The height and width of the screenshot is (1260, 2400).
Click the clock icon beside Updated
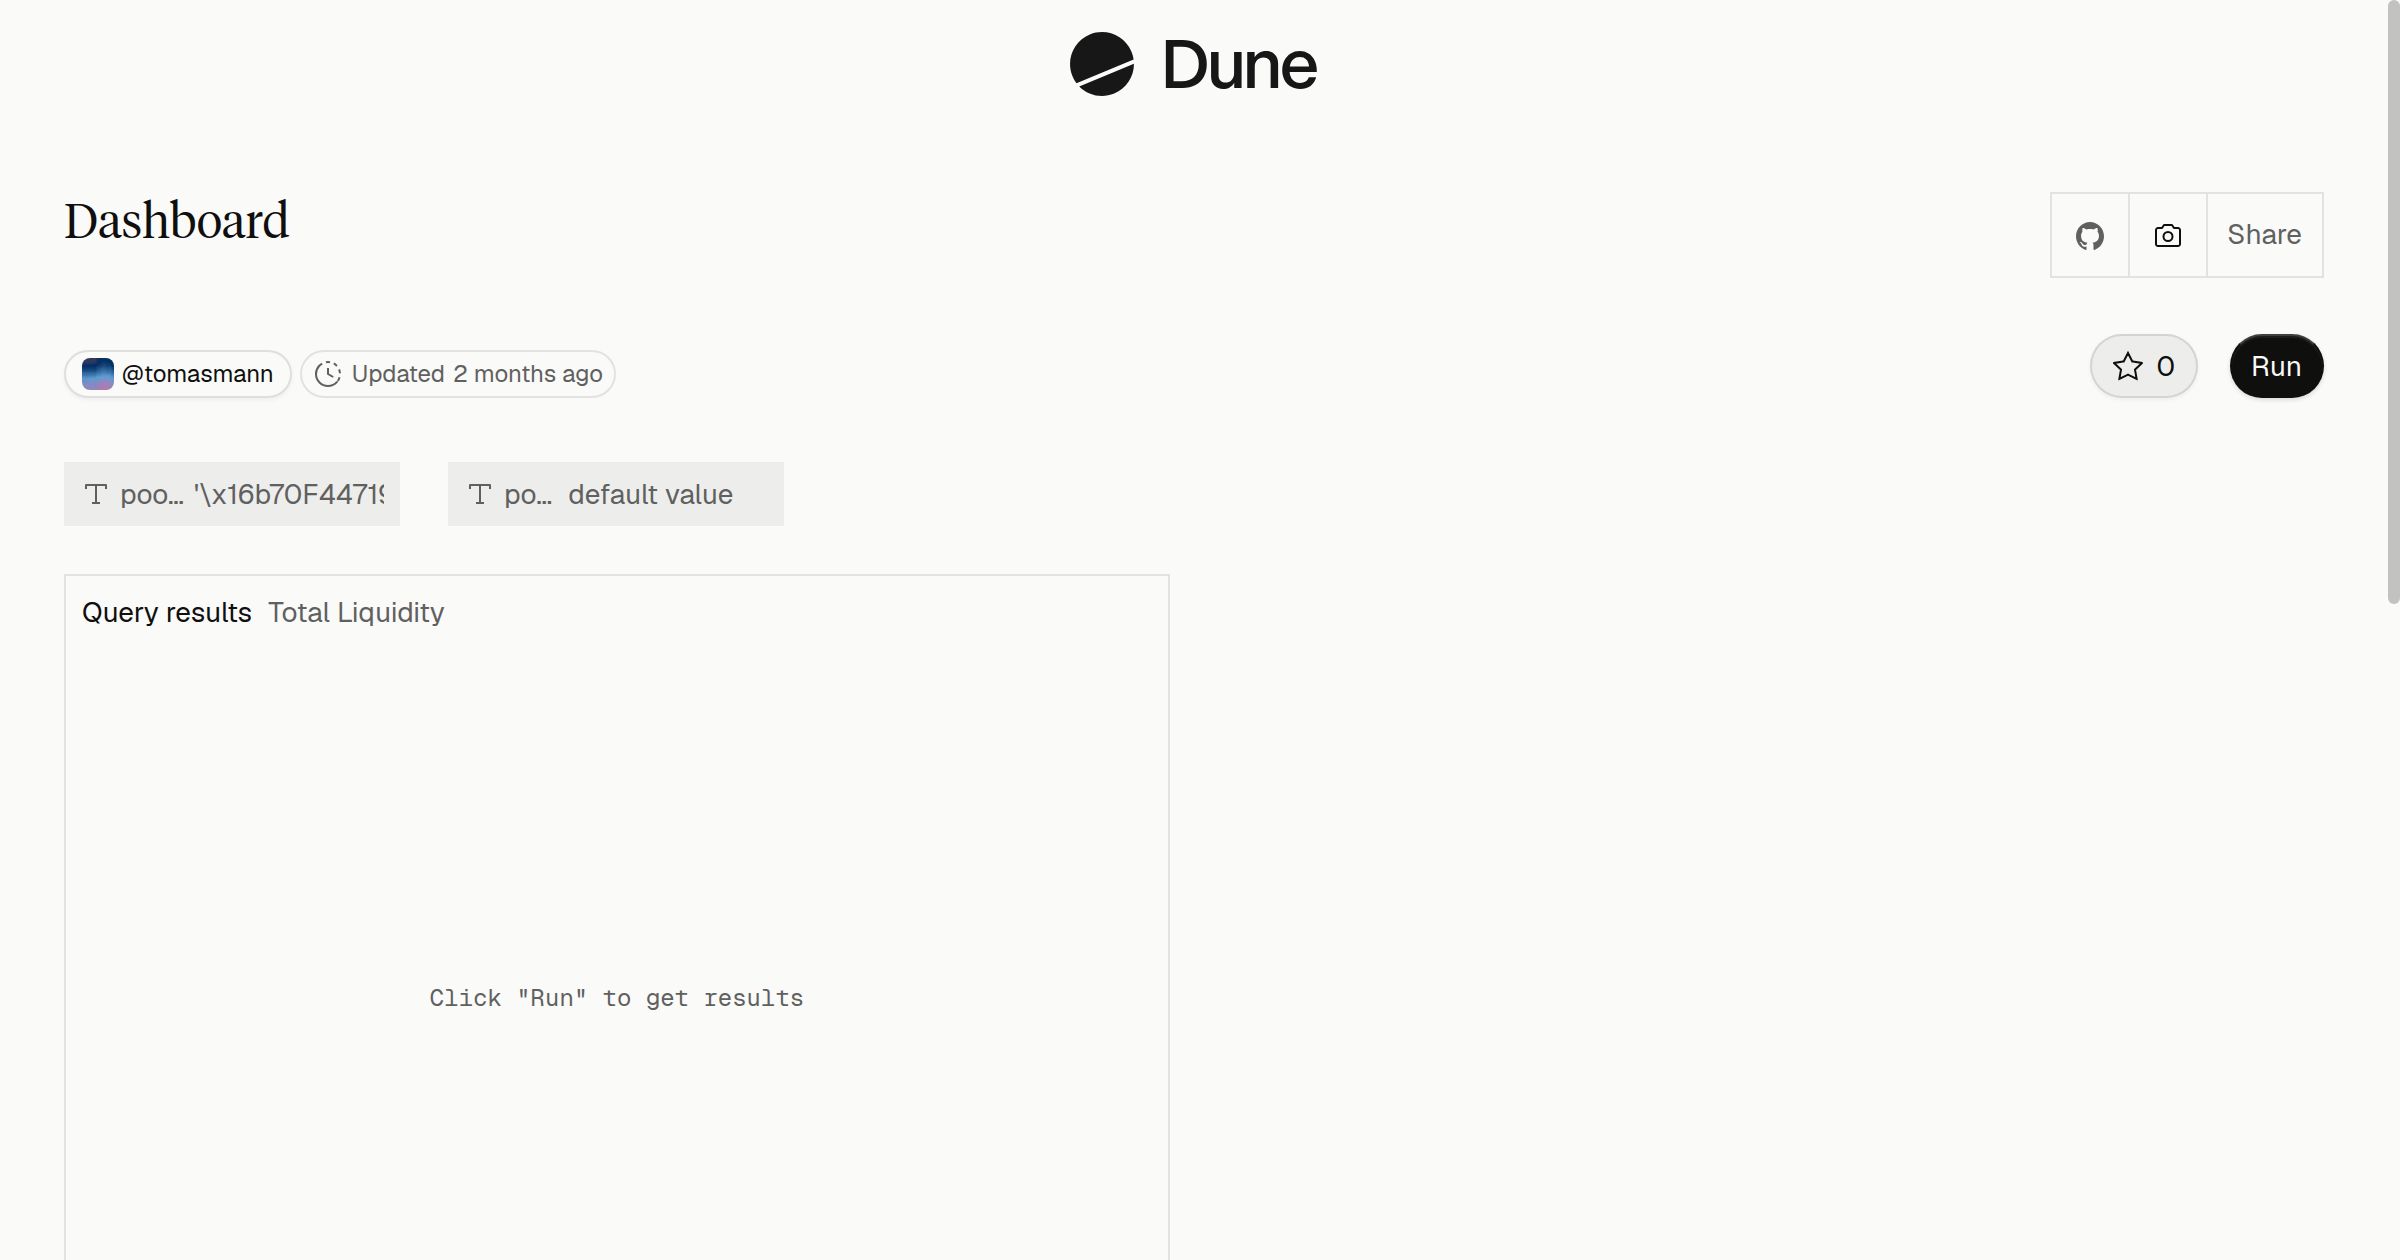(x=328, y=374)
